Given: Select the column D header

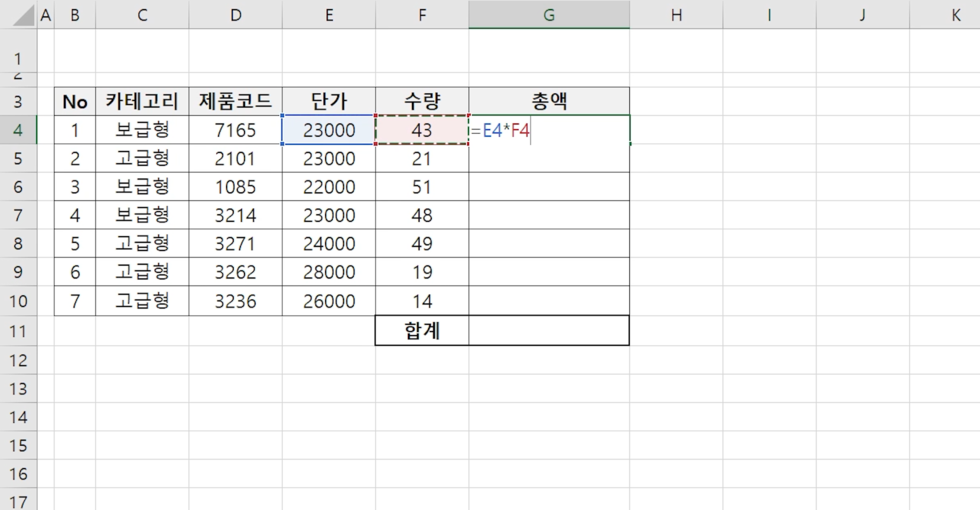Looking at the screenshot, I should pos(235,15).
